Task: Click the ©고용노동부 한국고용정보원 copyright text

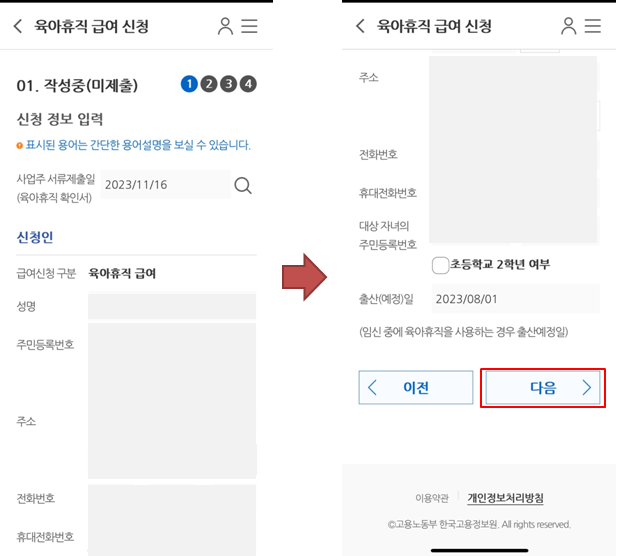Action: pyautogui.click(x=479, y=524)
